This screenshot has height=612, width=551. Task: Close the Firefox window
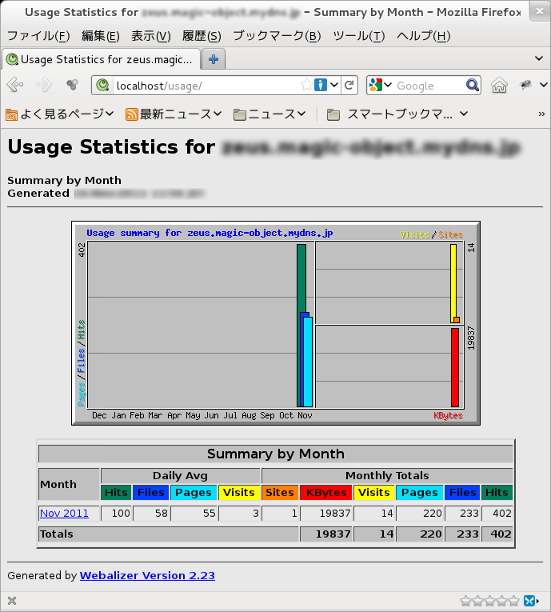[540, 11]
